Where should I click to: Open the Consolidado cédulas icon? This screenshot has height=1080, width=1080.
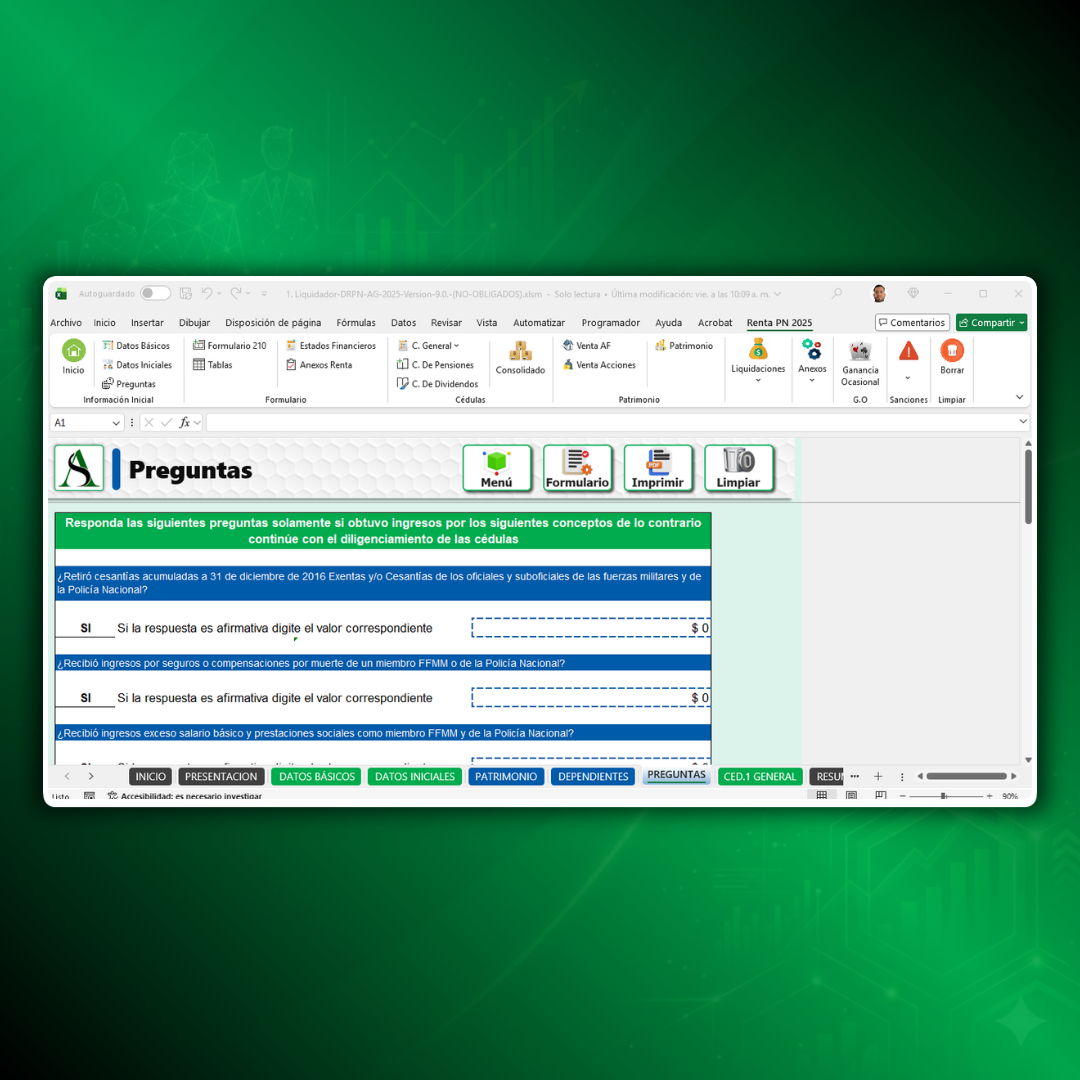(520, 357)
